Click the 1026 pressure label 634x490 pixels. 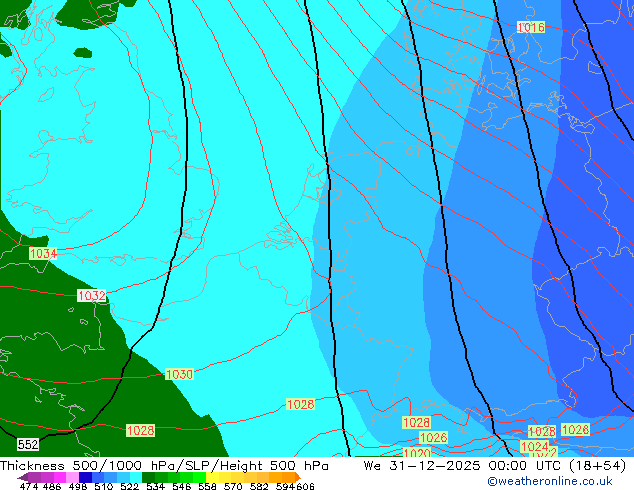point(433,437)
